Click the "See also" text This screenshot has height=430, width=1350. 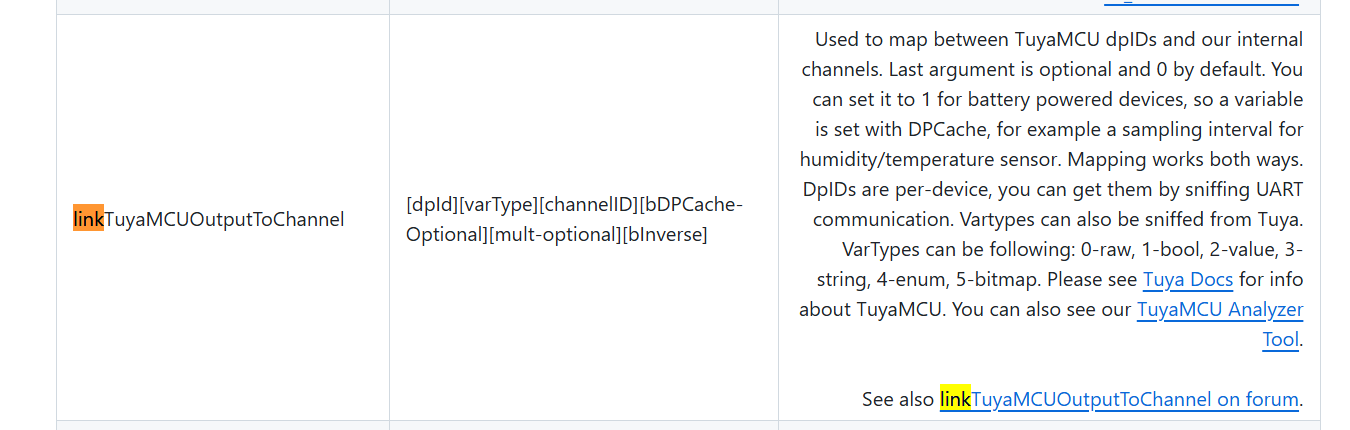898,400
